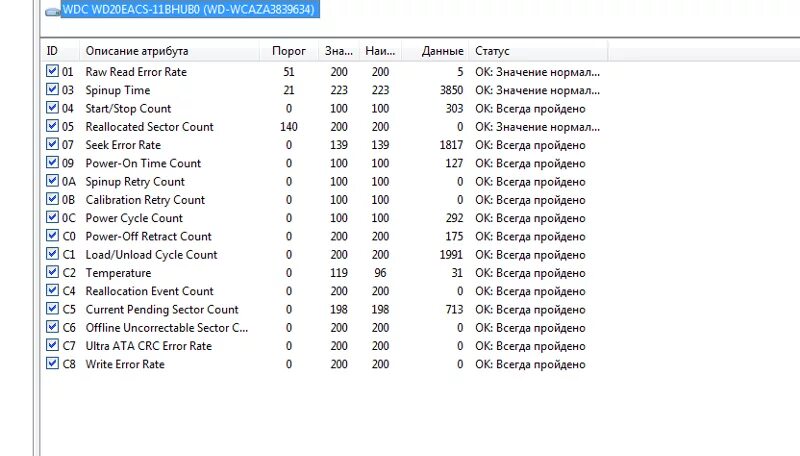Click Power-Off Retract data value 175

tap(454, 236)
